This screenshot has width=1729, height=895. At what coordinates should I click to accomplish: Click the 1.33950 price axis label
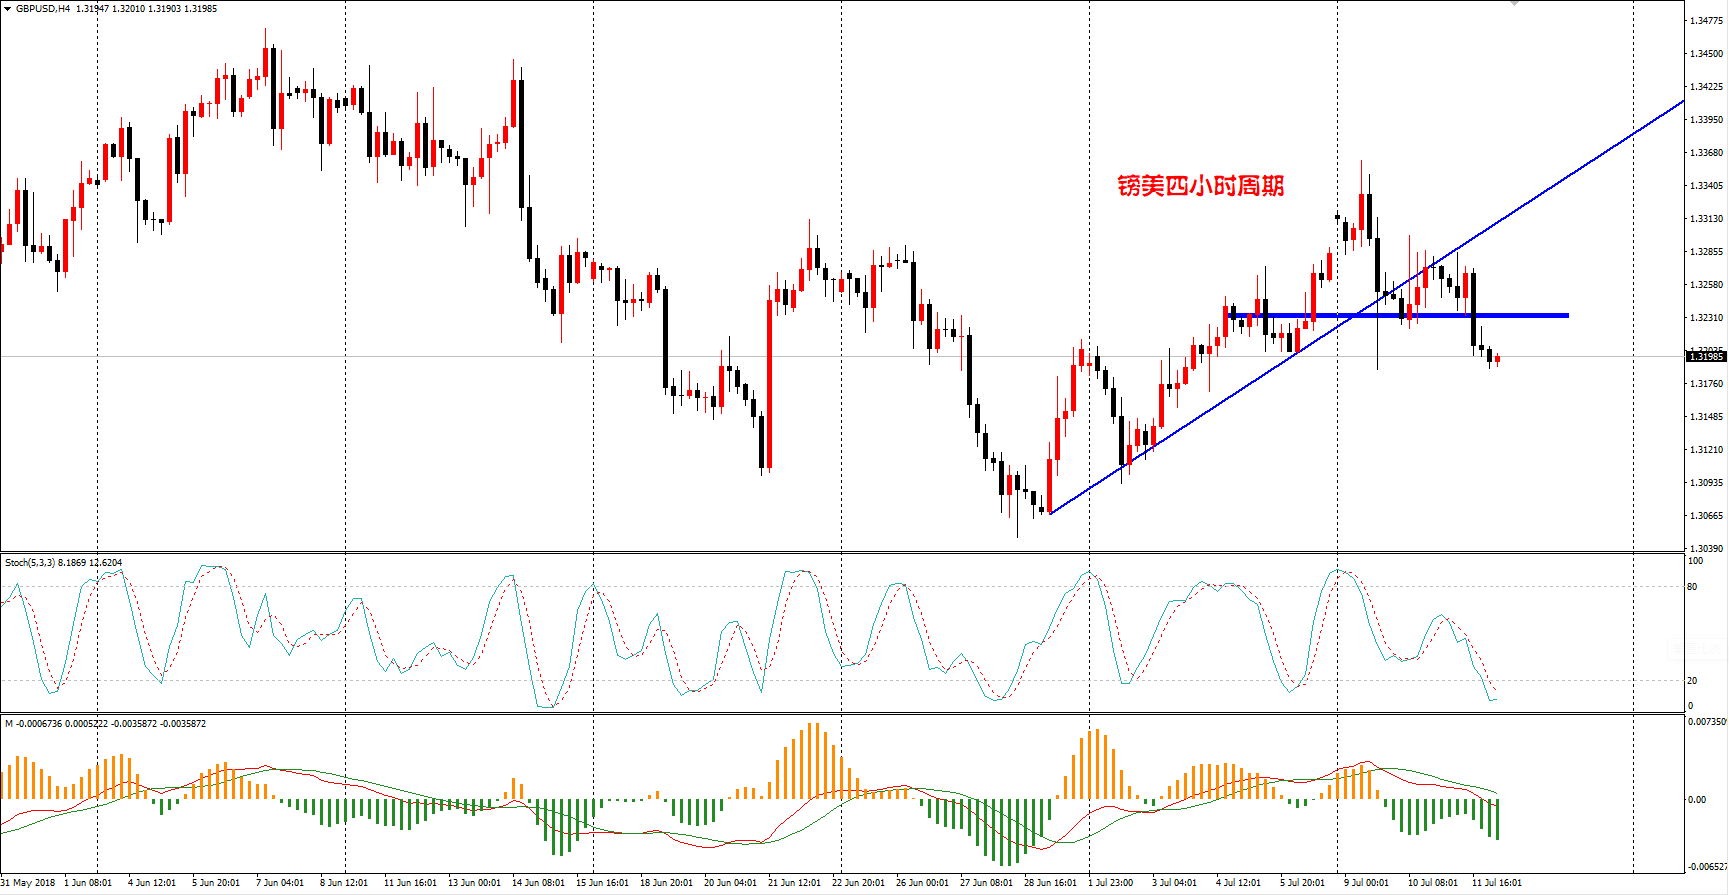(x=1706, y=120)
